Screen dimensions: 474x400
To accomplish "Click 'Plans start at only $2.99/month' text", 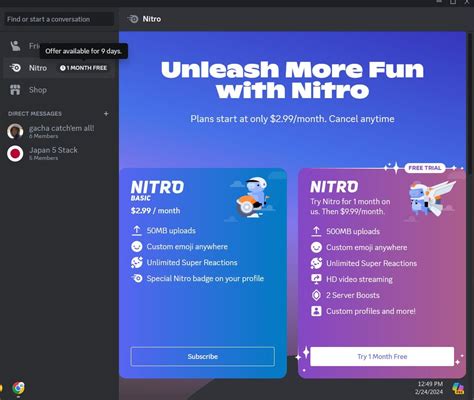I will (x=292, y=119).
